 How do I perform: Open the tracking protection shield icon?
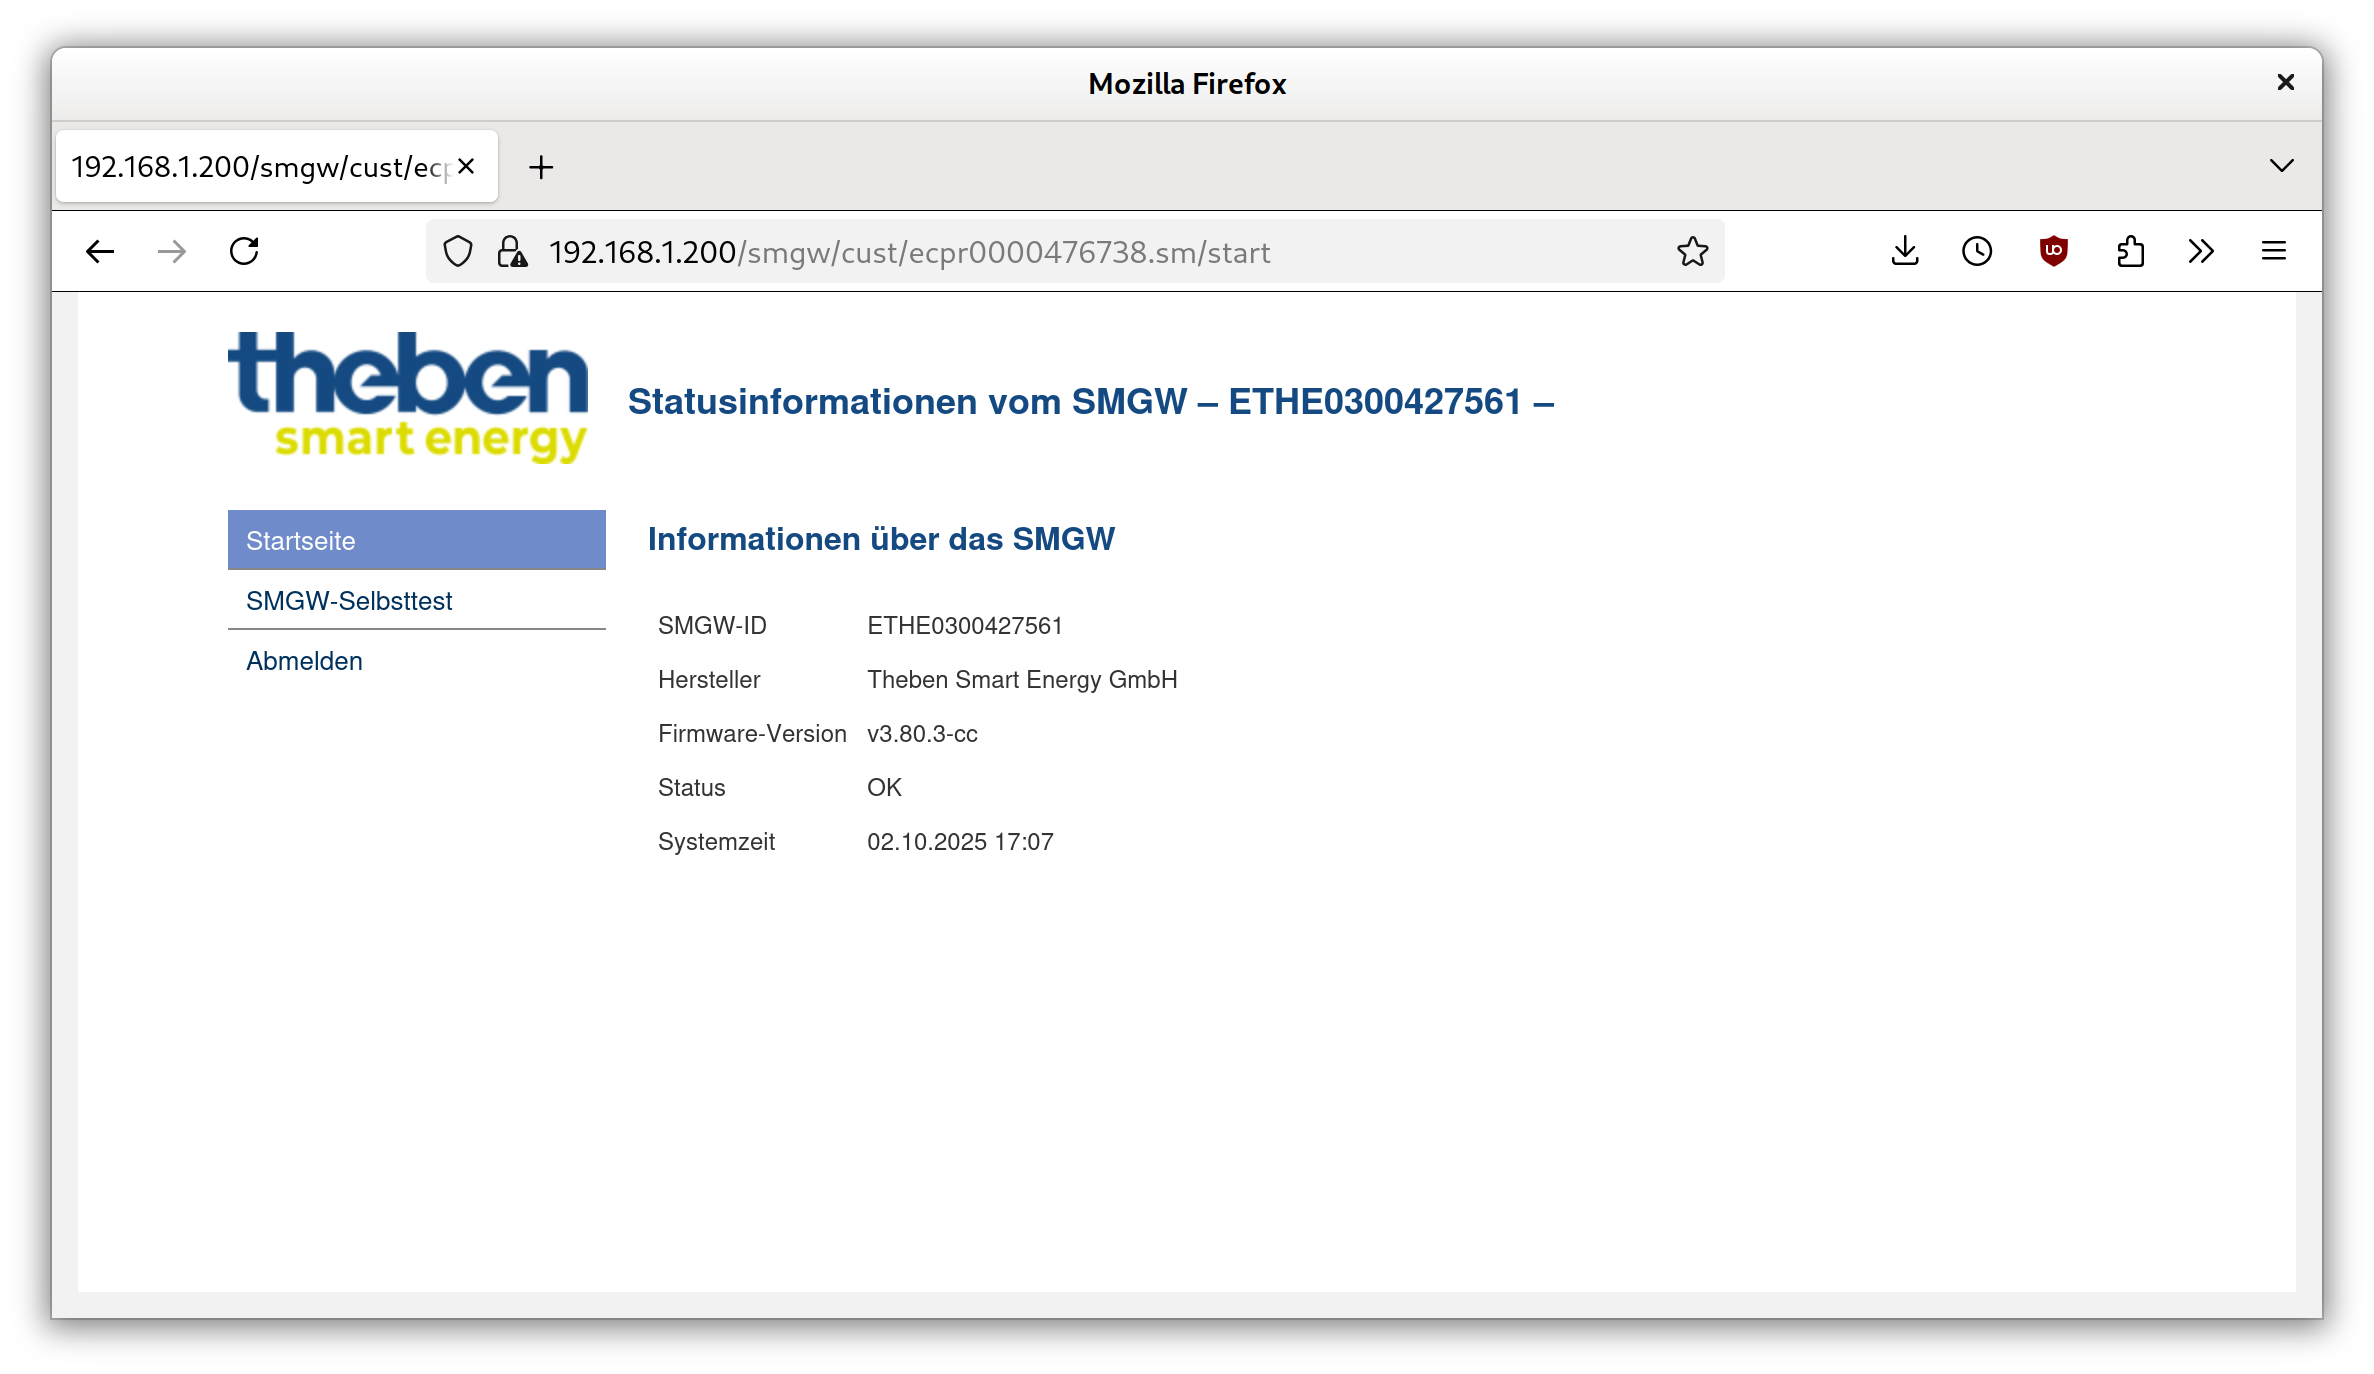point(458,252)
